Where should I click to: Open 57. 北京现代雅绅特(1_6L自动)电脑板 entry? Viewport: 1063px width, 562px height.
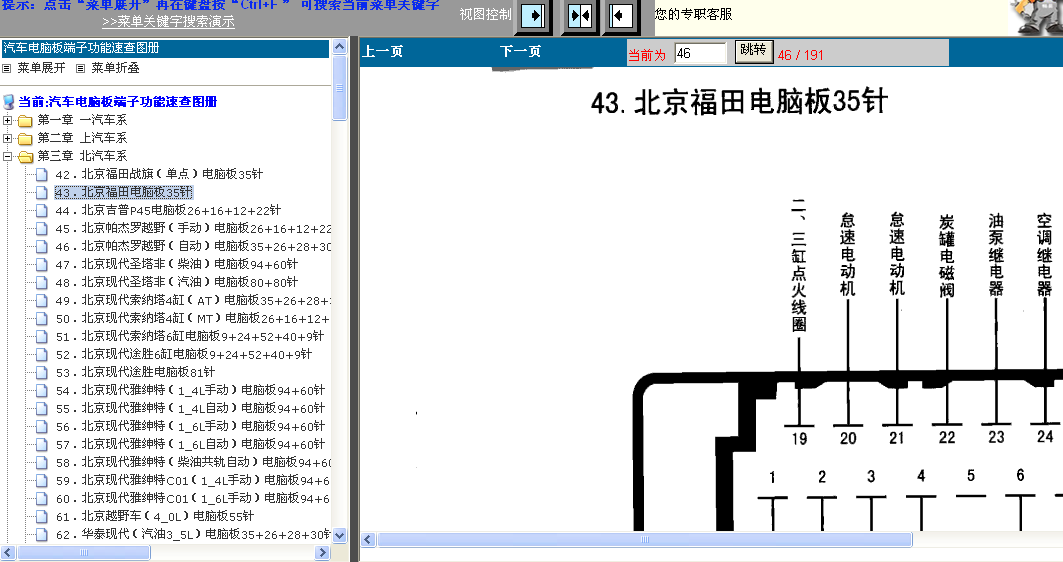pyautogui.click(x=190, y=444)
